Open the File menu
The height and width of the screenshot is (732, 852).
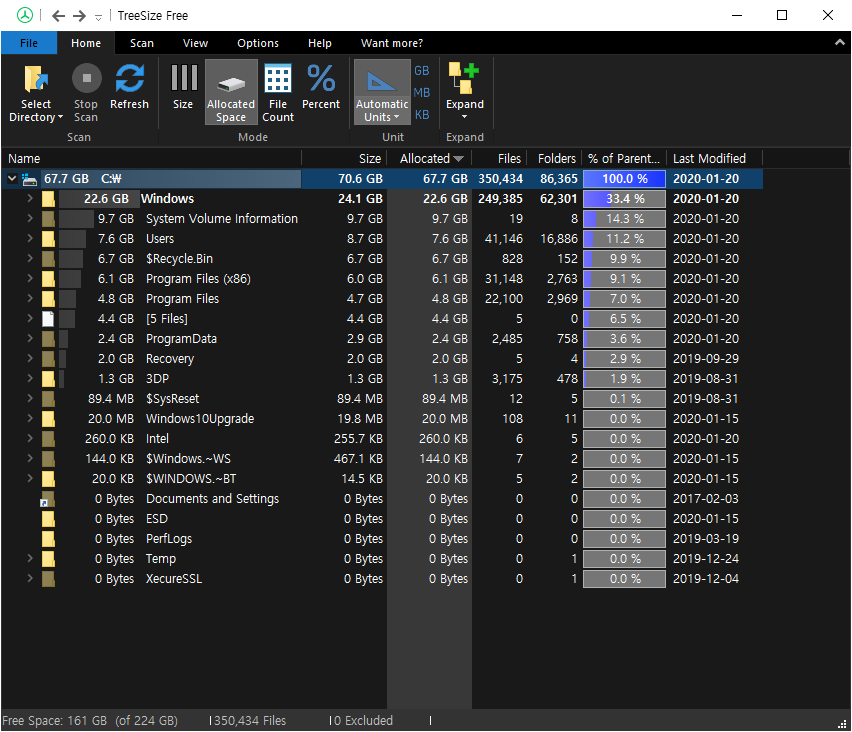(x=29, y=43)
